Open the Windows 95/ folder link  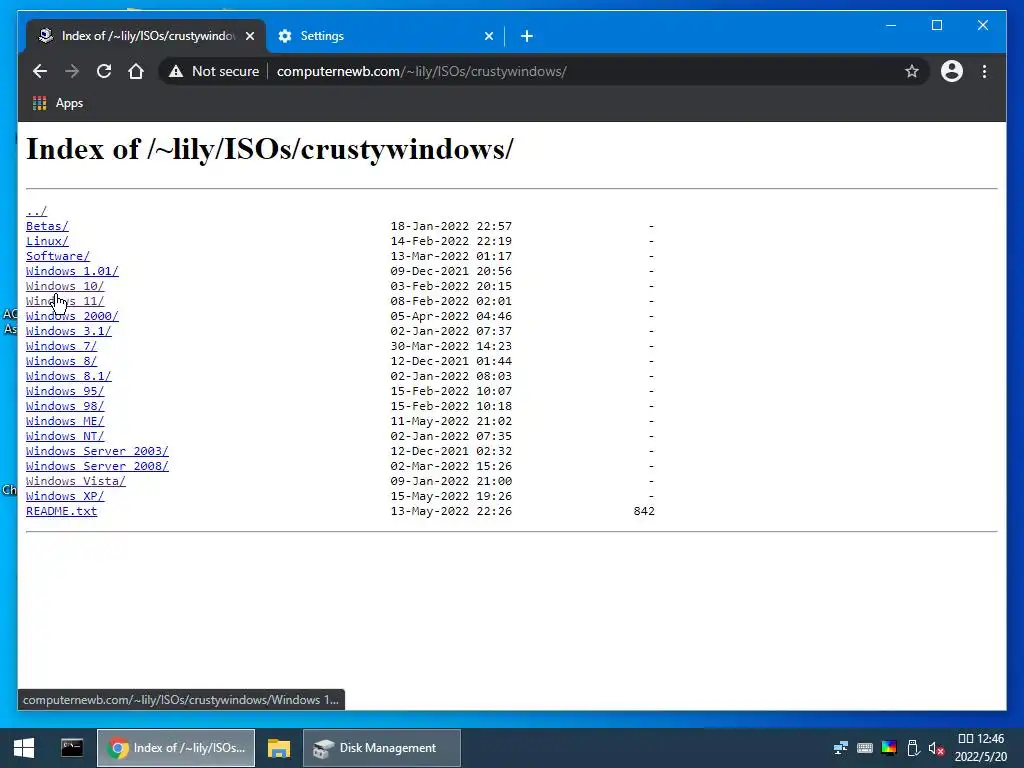pos(65,391)
